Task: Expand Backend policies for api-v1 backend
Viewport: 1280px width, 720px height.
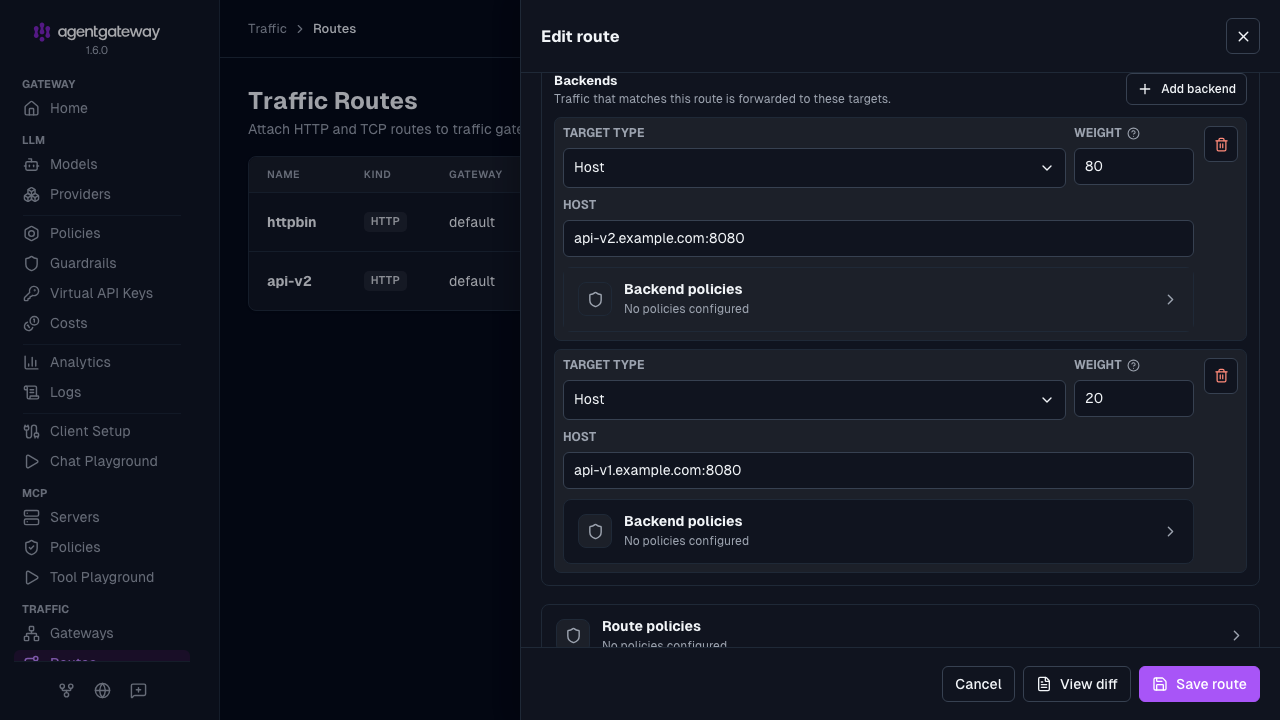Action: (x=878, y=531)
